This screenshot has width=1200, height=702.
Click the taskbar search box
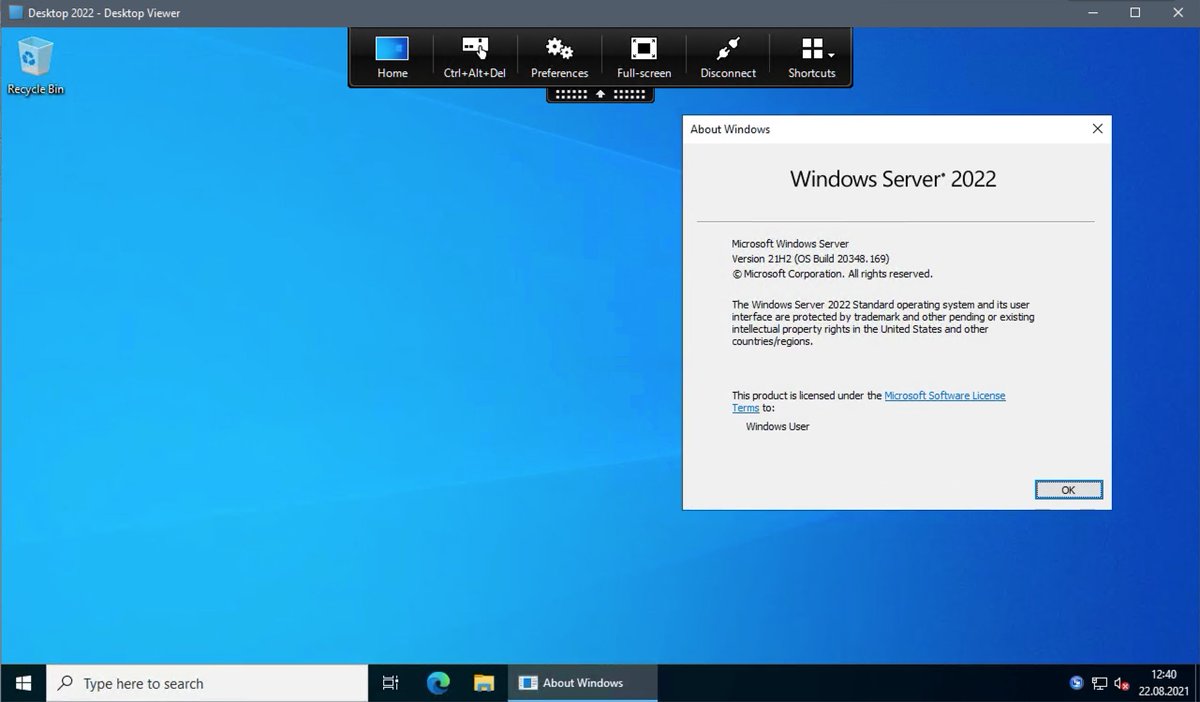pyautogui.click(x=207, y=683)
